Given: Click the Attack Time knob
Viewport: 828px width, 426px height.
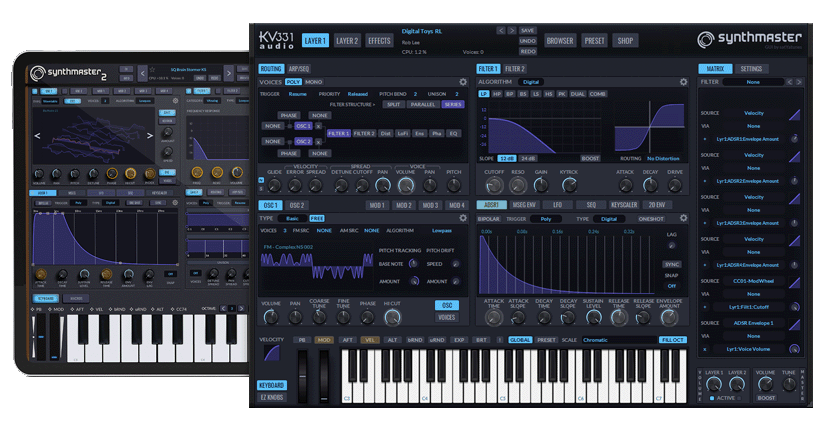Looking at the screenshot, I should point(494,317).
